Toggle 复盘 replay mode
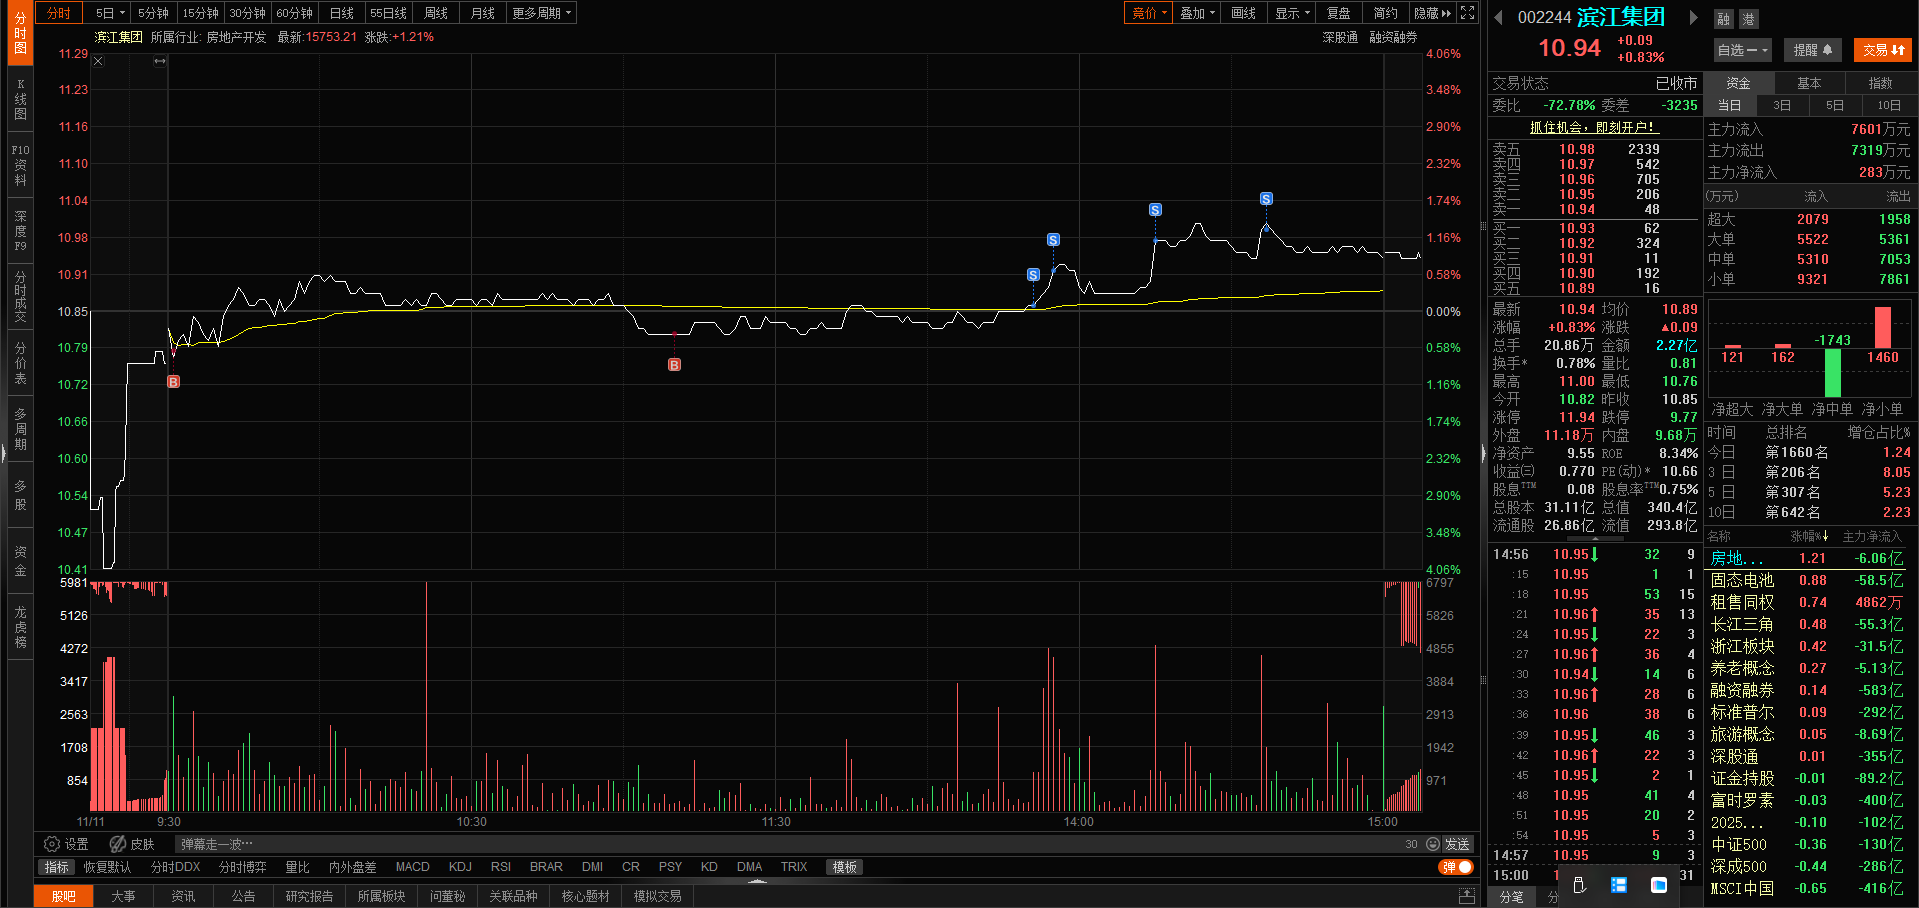 click(1338, 13)
